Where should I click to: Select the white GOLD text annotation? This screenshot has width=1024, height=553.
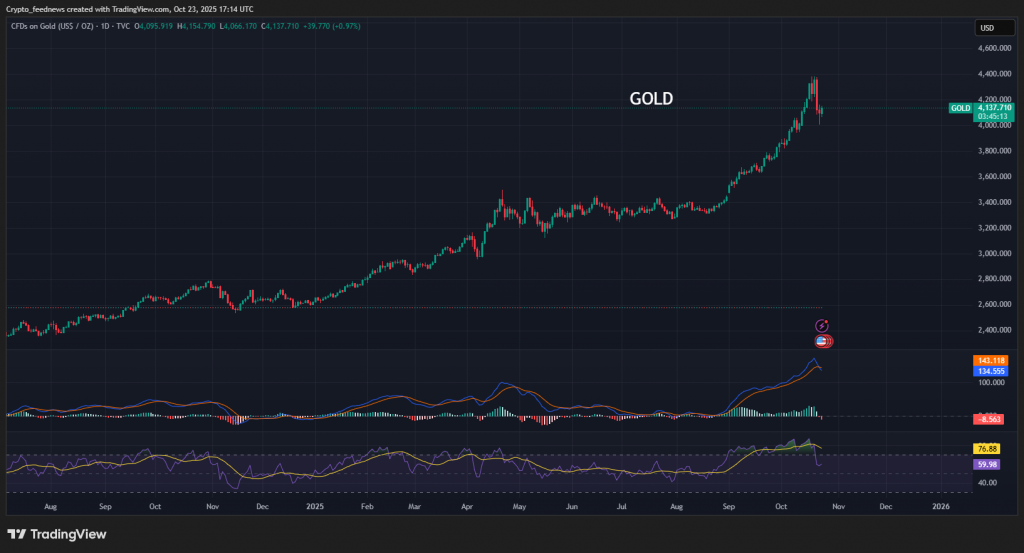[x=651, y=99]
